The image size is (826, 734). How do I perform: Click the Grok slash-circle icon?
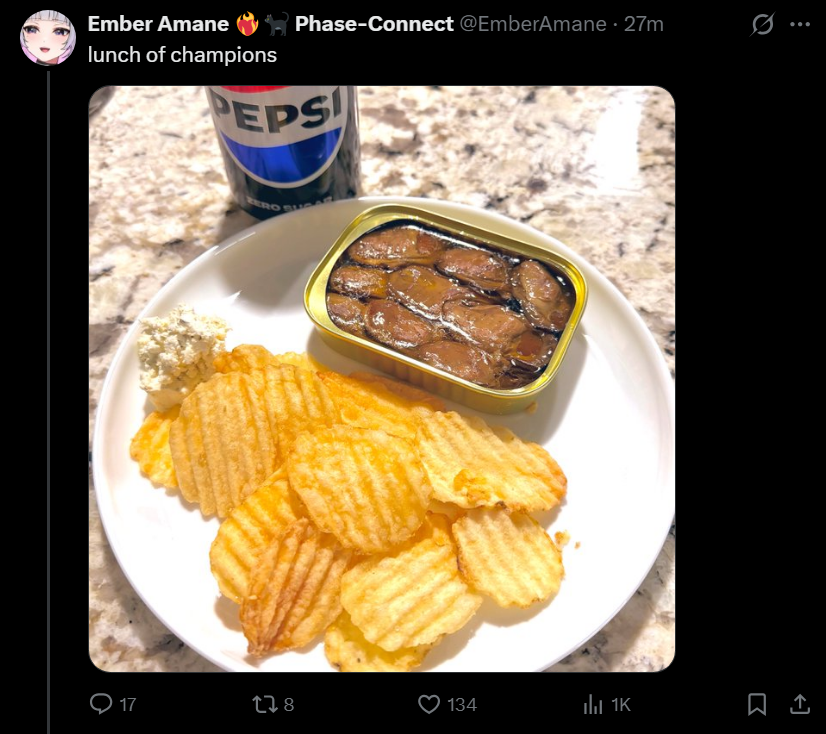[x=762, y=24]
